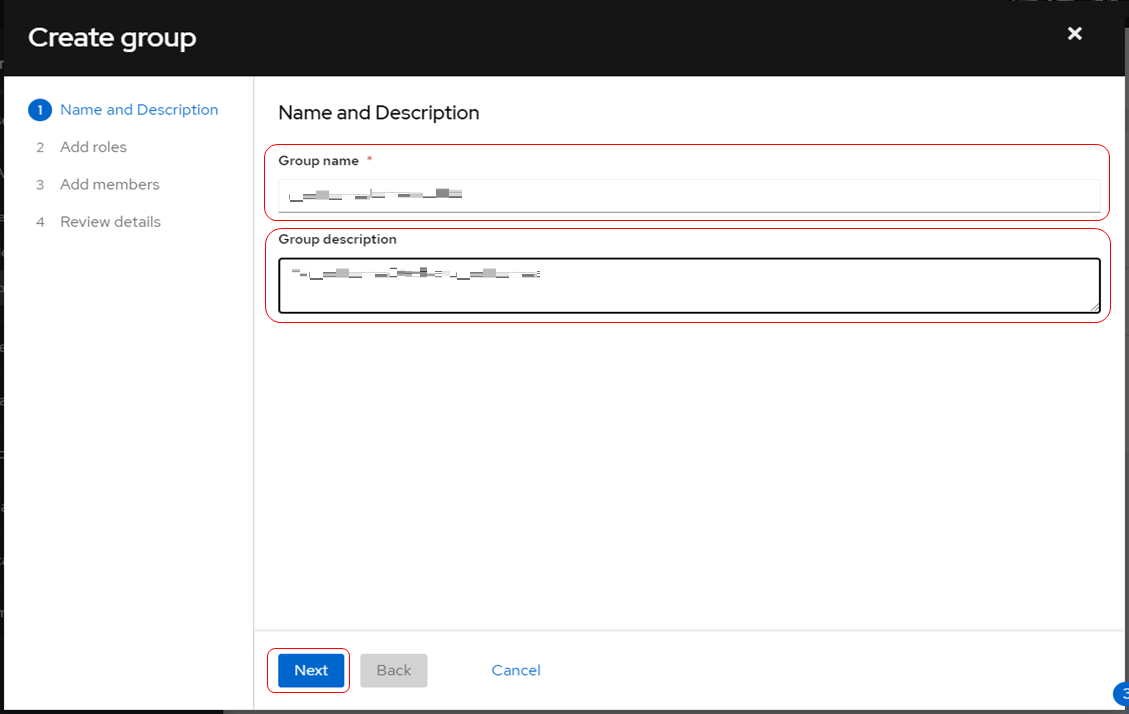The height and width of the screenshot is (714, 1129).
Task: Close the Create group dialog with X
Action: tap(1074, 34)
